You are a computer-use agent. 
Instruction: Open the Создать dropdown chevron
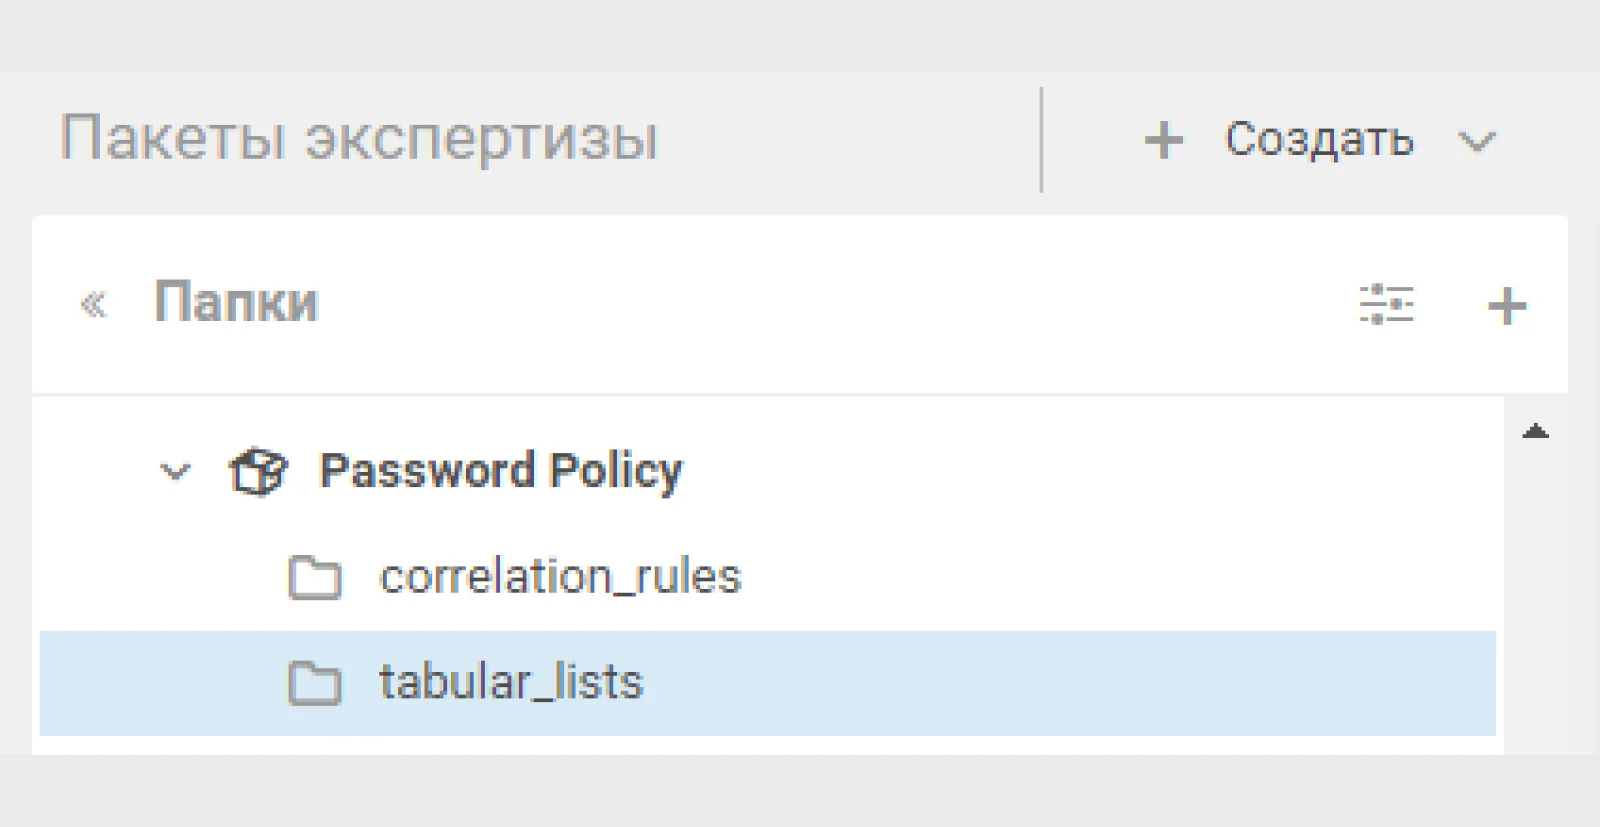coord(1476,141)
